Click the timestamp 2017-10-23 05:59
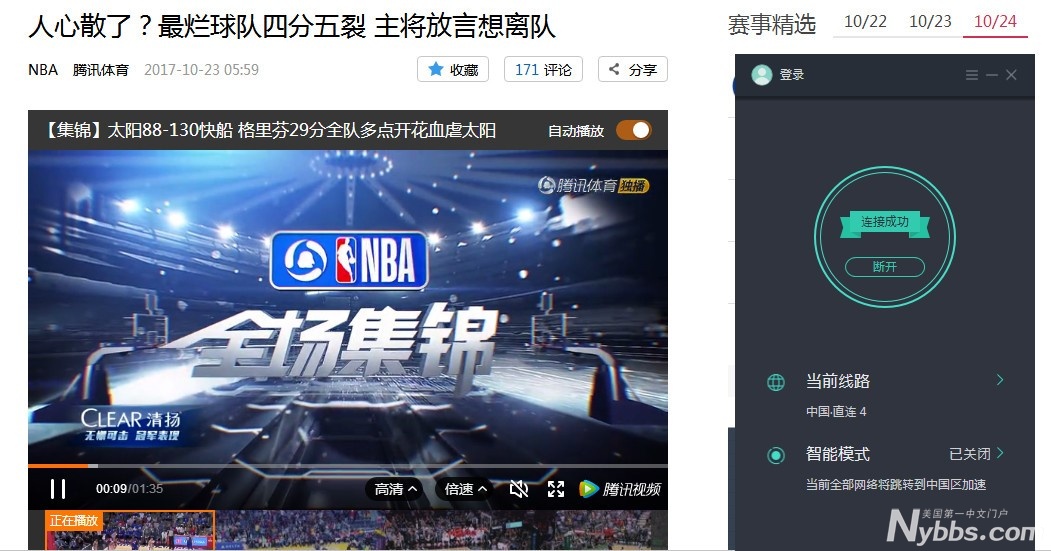Image resolution: width=1051 pixels, height=551 pixels. coord(201,70)
